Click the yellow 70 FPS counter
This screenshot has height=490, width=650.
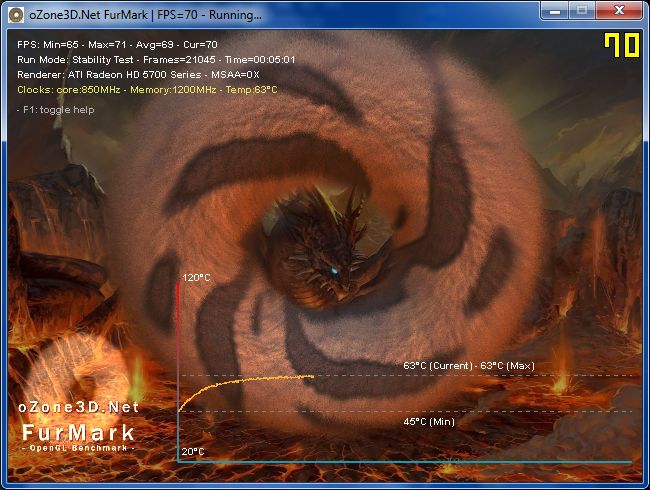click(622, 45)
